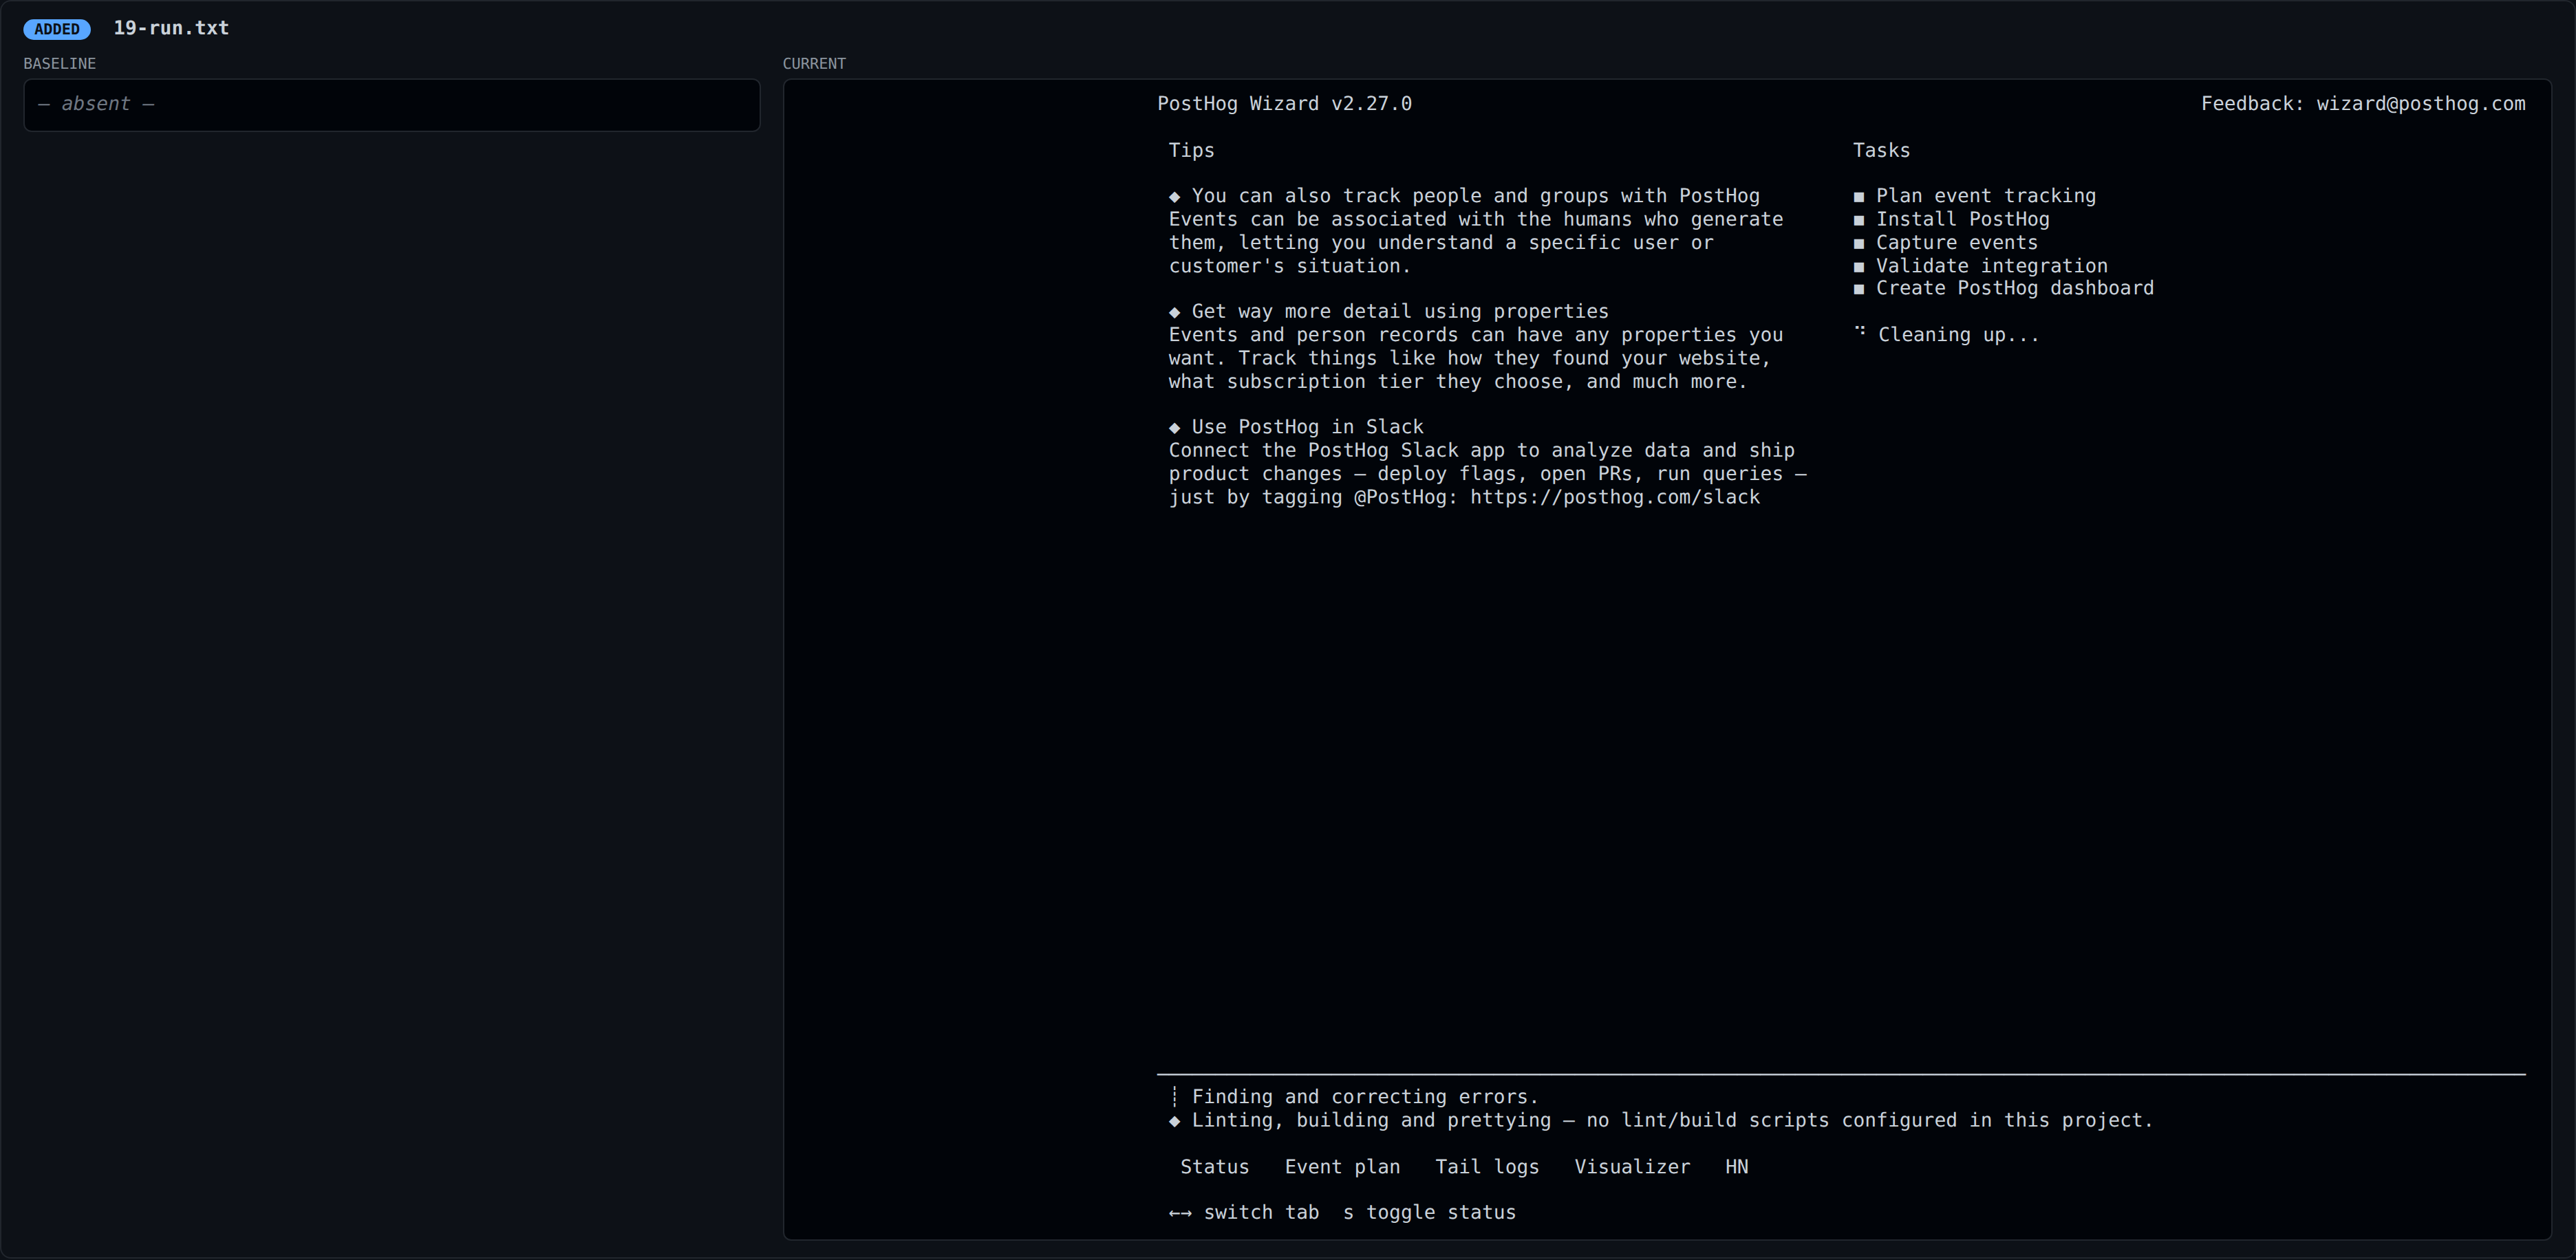
Task: Click the square icon beside Create PostHog dashboard
Action: pyautogui.click(x=1859, y=289)
